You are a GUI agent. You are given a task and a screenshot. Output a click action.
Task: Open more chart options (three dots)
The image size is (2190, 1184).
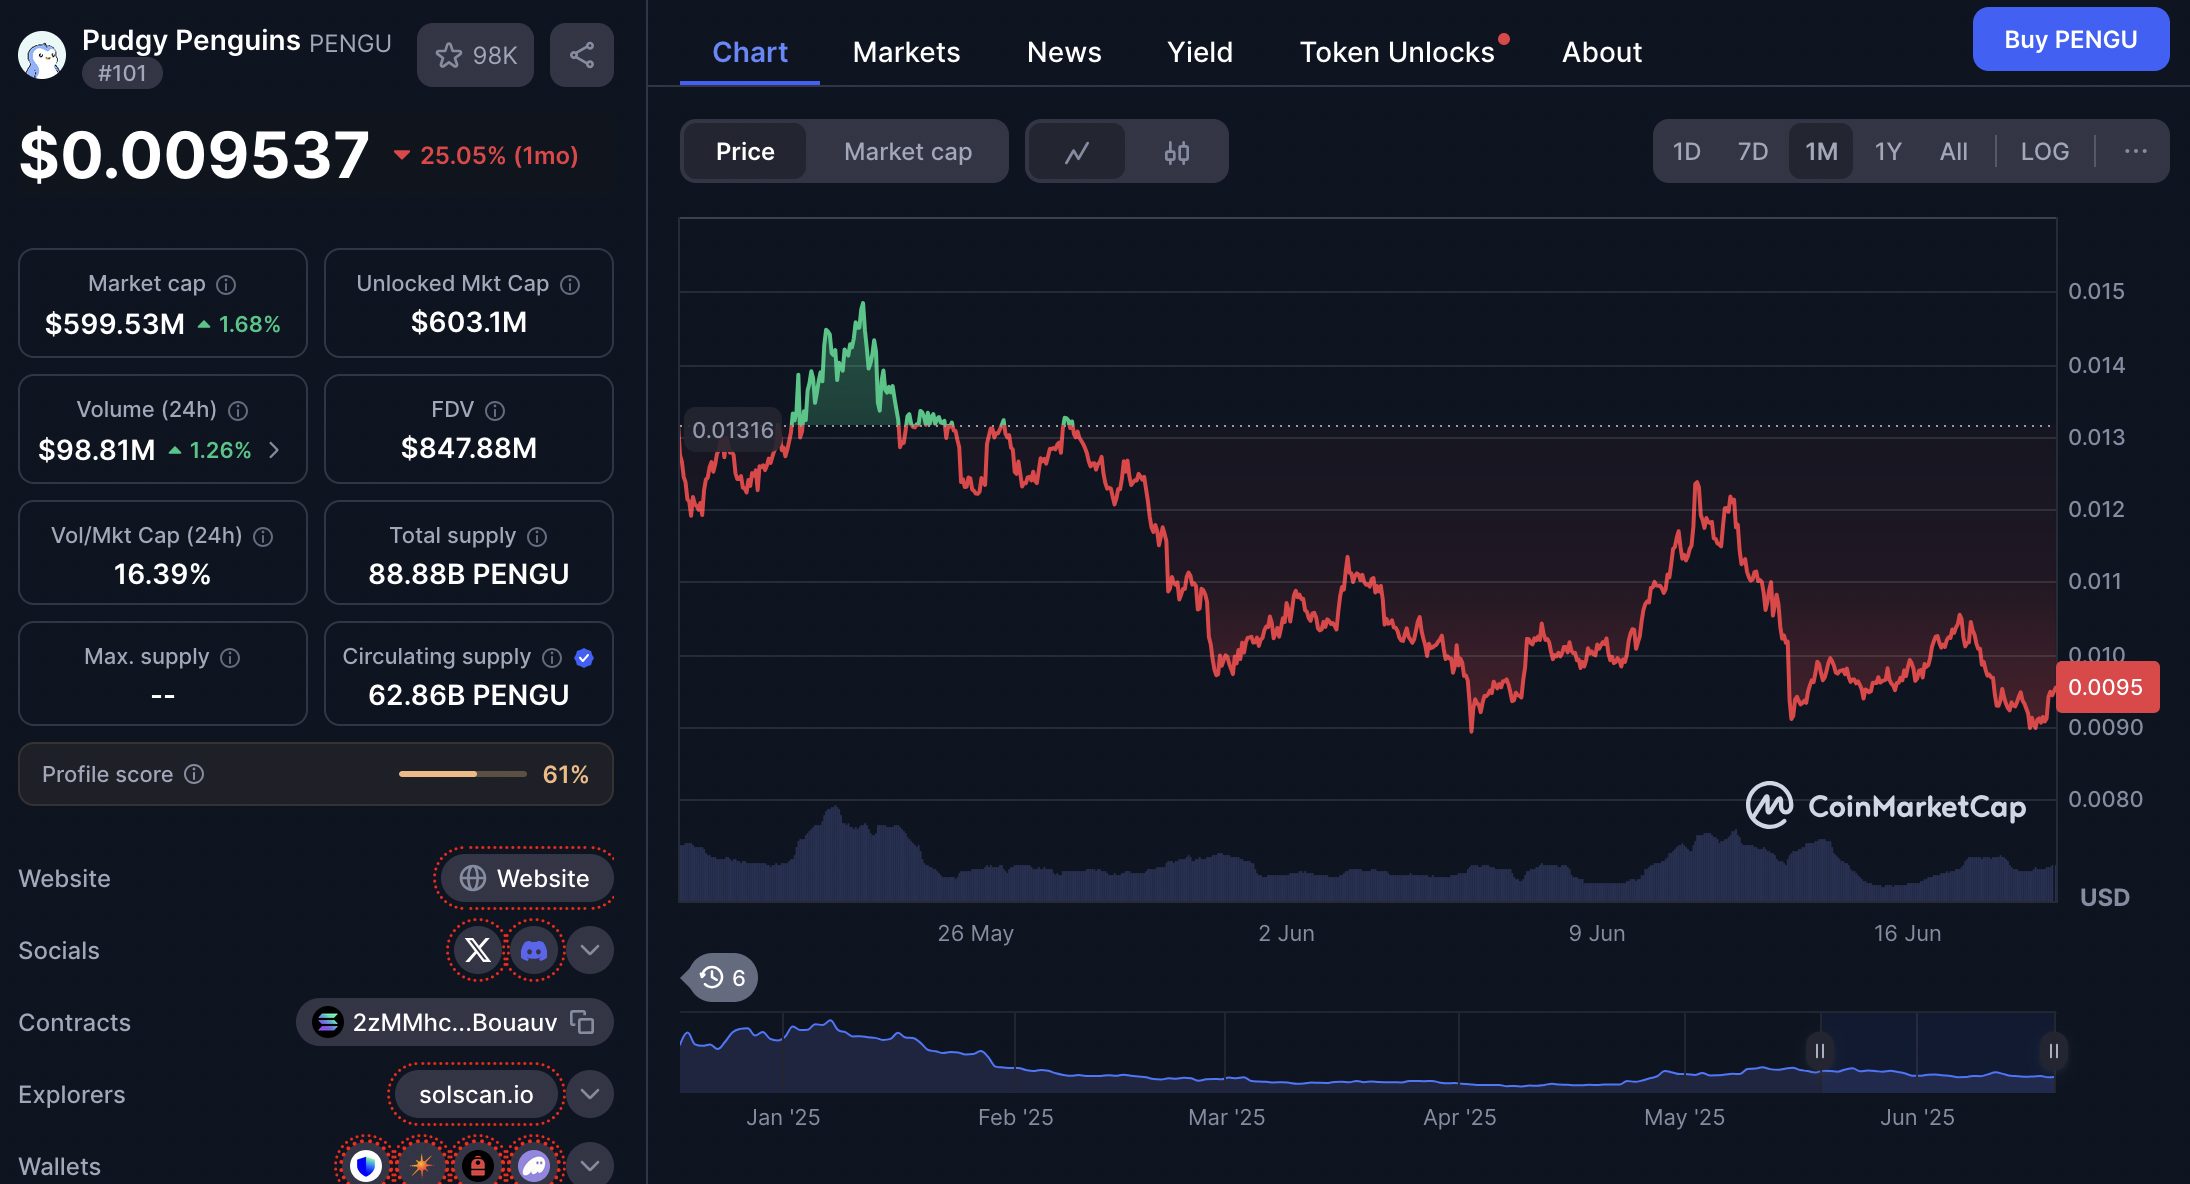[2136, 151]
